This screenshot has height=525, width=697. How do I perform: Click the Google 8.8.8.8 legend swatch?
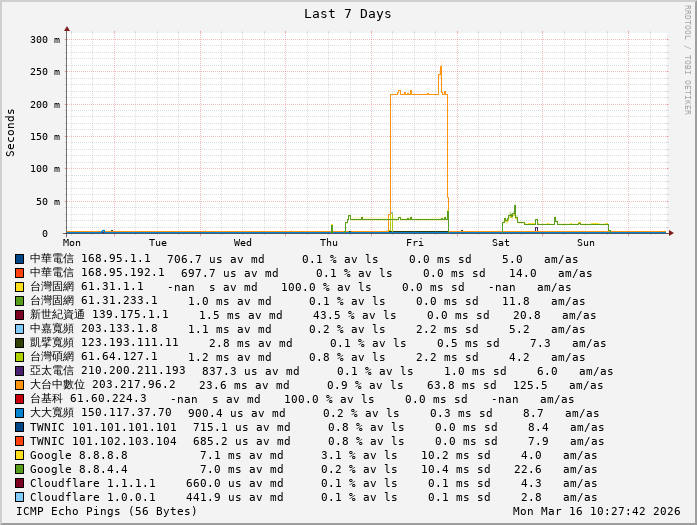pyautogui.click(x=19, y=455)
